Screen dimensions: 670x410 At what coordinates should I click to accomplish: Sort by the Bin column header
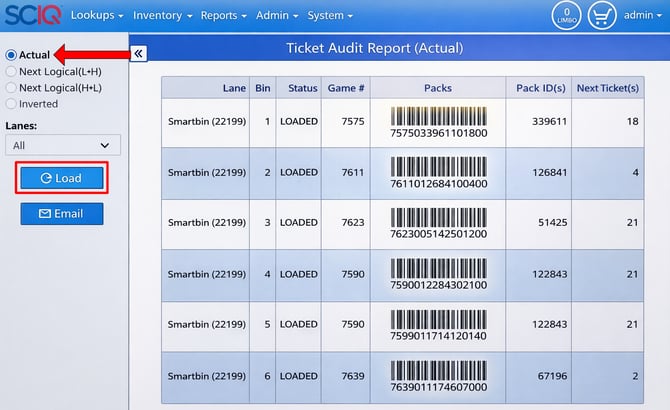[x=263, y=88]
